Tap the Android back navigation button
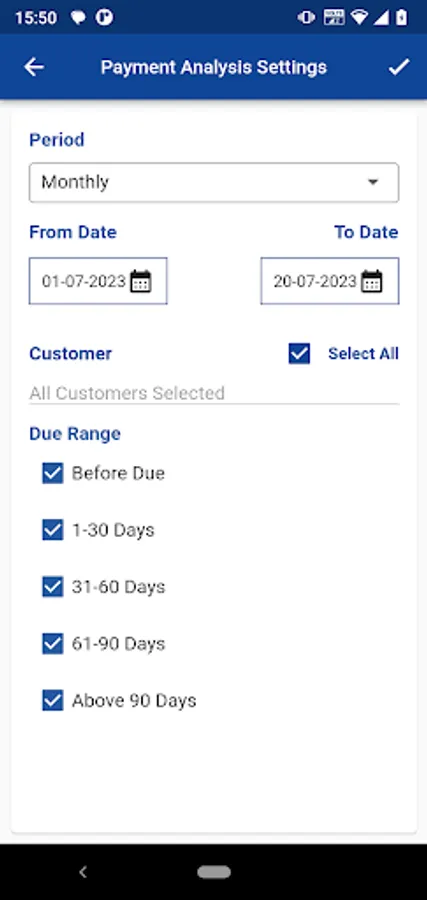The height and width of the screenshot is (900, 427). tap(83, 872)
